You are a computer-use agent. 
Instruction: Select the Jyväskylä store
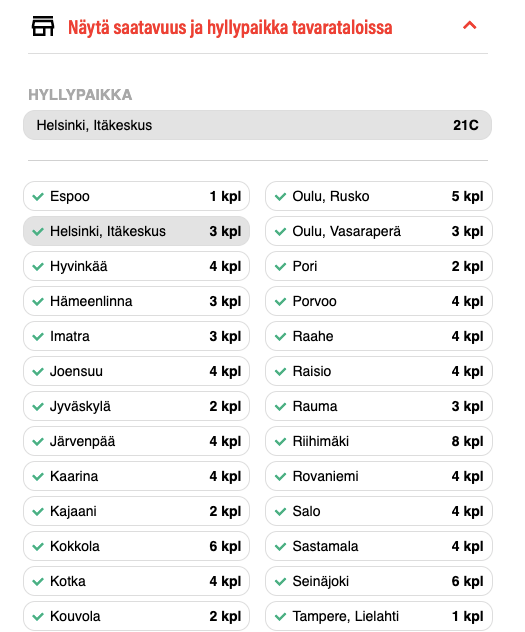coord(137,406)
